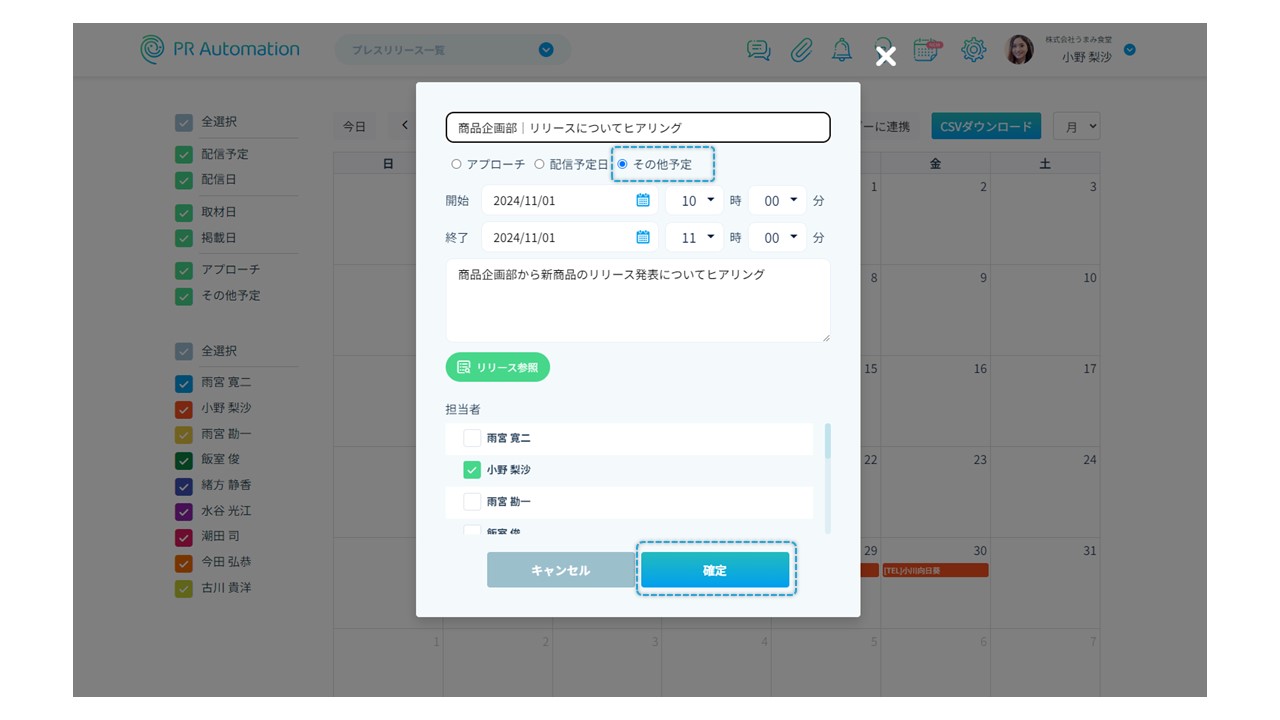This screenshot has width=1280, height=720.
Task: Click the paperclip attachment icon
Action: 801,50
